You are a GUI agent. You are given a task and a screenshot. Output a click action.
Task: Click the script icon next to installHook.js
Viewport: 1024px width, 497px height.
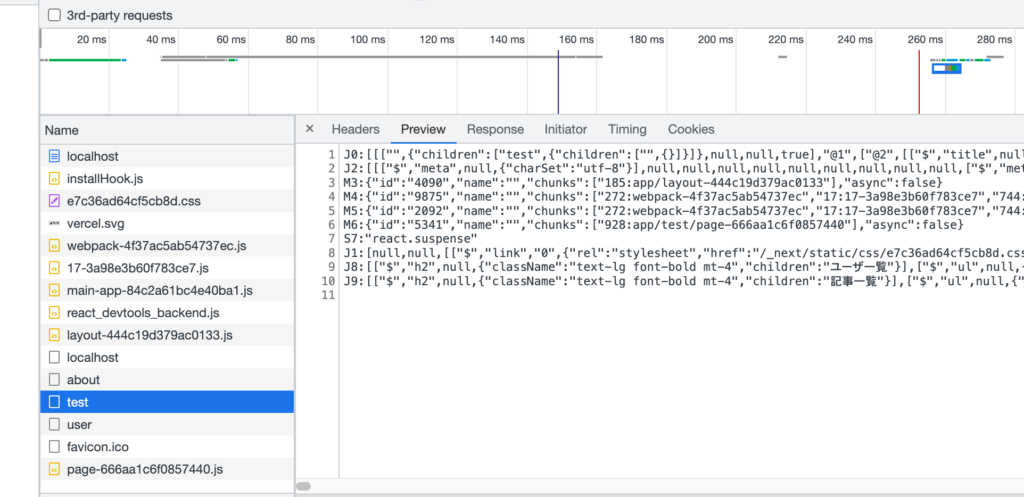(x=55, y=179)
